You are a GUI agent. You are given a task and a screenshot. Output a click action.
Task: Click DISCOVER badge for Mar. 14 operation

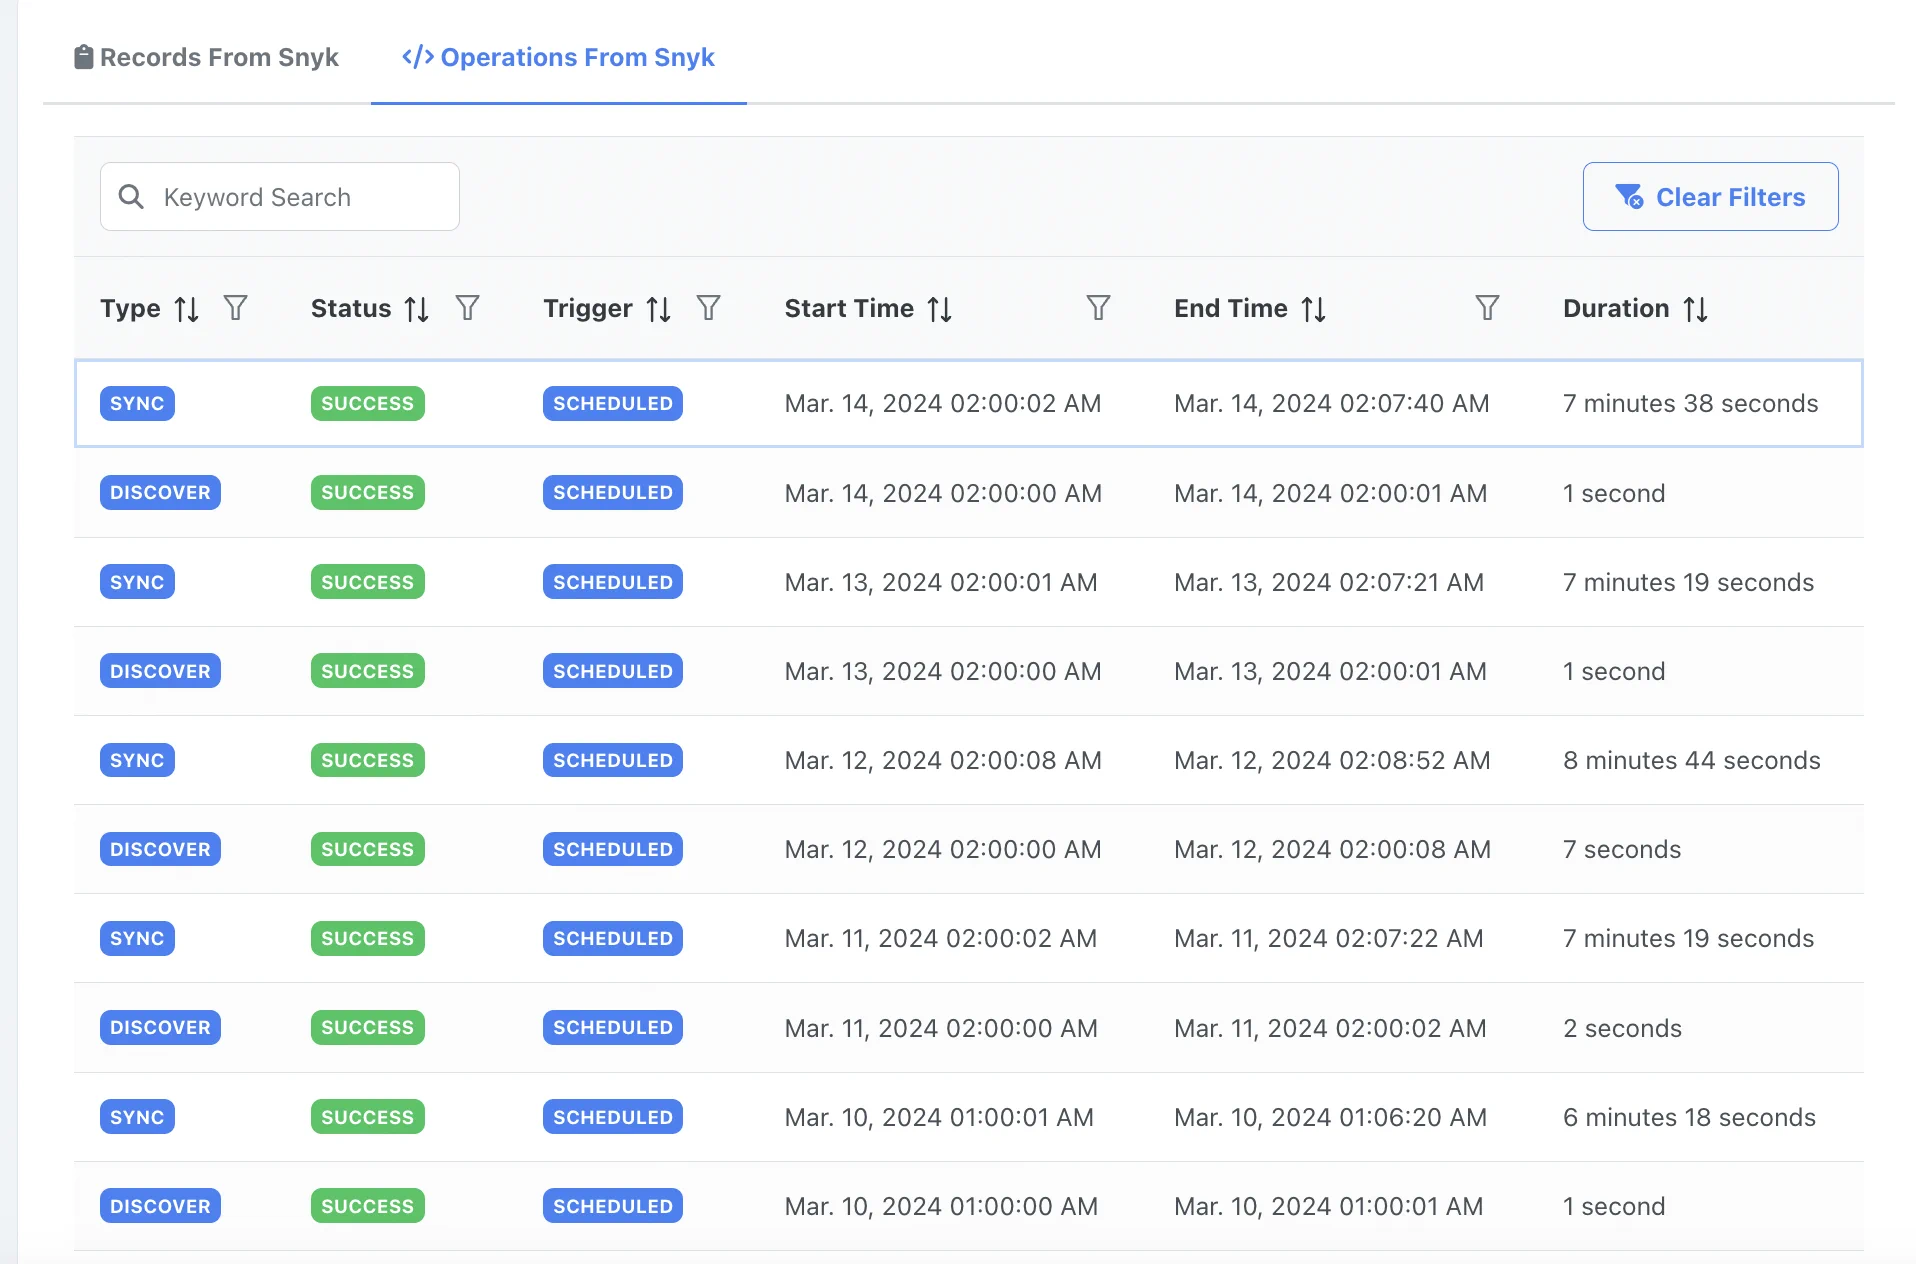(x=160, y=493)
